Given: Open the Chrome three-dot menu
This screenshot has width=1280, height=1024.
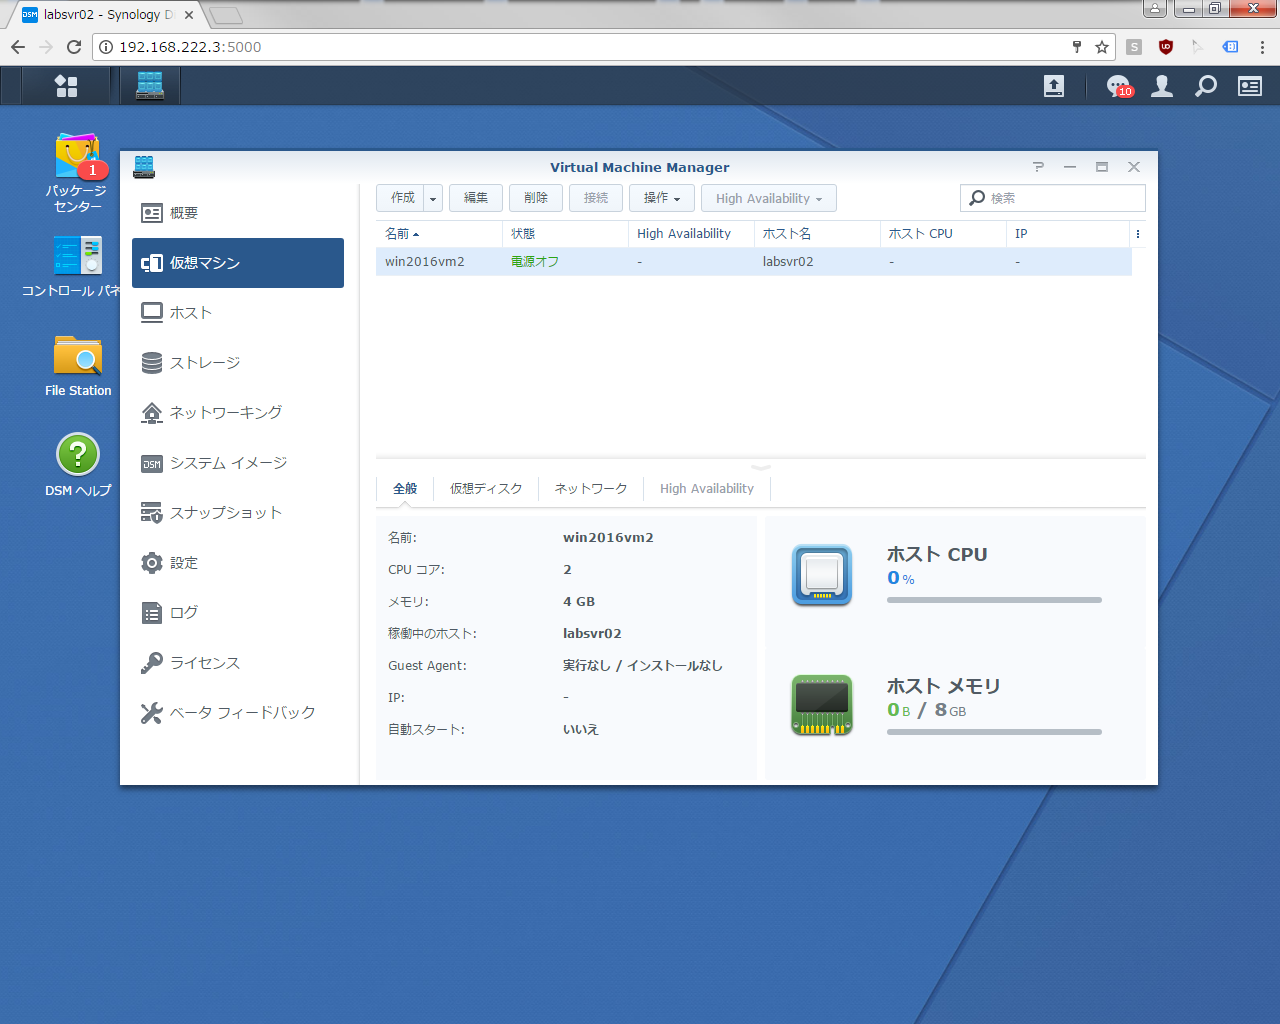Looking at the screenshot, I should click(x=1262, y=47).
